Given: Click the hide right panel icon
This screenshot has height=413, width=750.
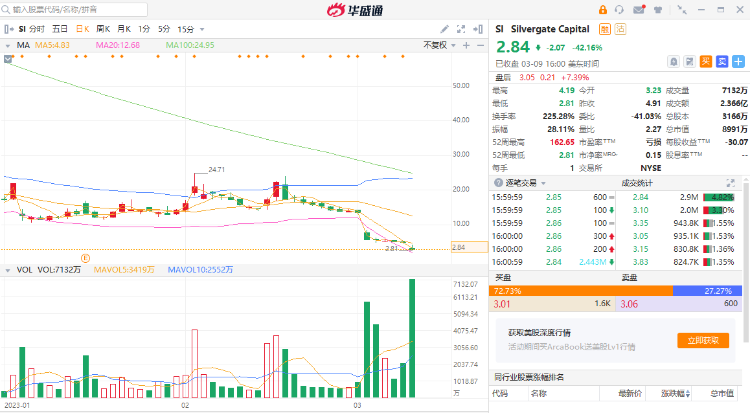Looking at the screenshot, I should pos(477,29).
